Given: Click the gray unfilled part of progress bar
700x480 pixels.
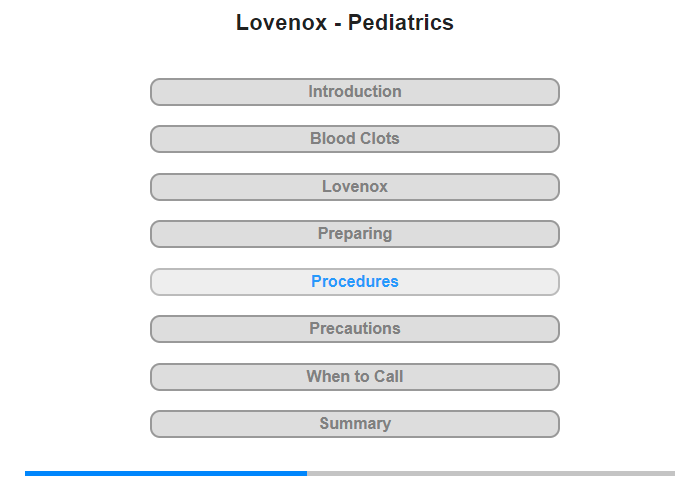Looking at the screenshot, I should (491, 473).
